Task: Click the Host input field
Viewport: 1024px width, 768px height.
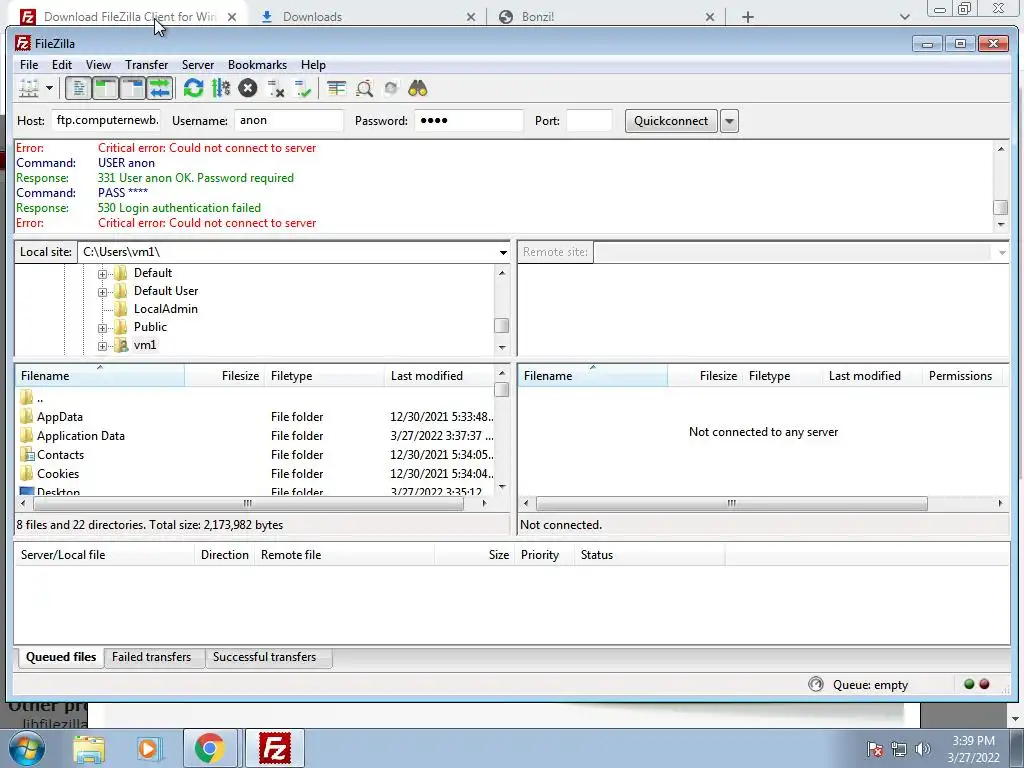Action: coord(106,120)
